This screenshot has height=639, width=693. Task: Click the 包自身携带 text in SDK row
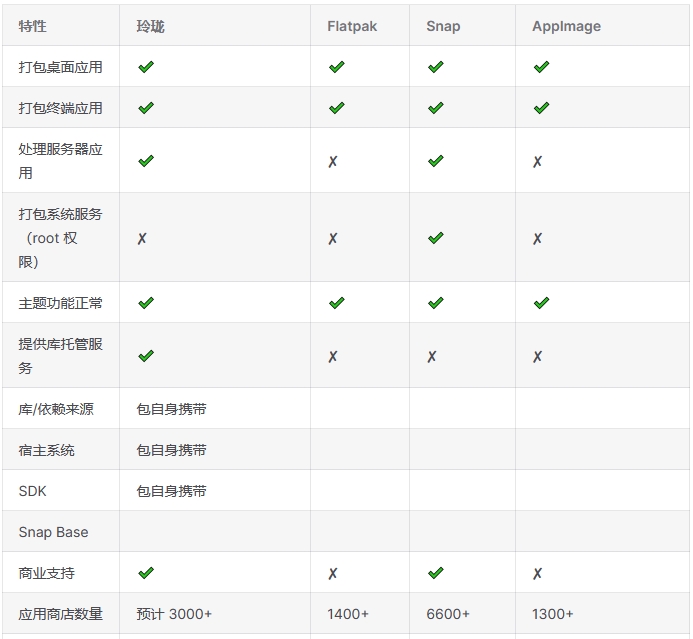[171, 492]
